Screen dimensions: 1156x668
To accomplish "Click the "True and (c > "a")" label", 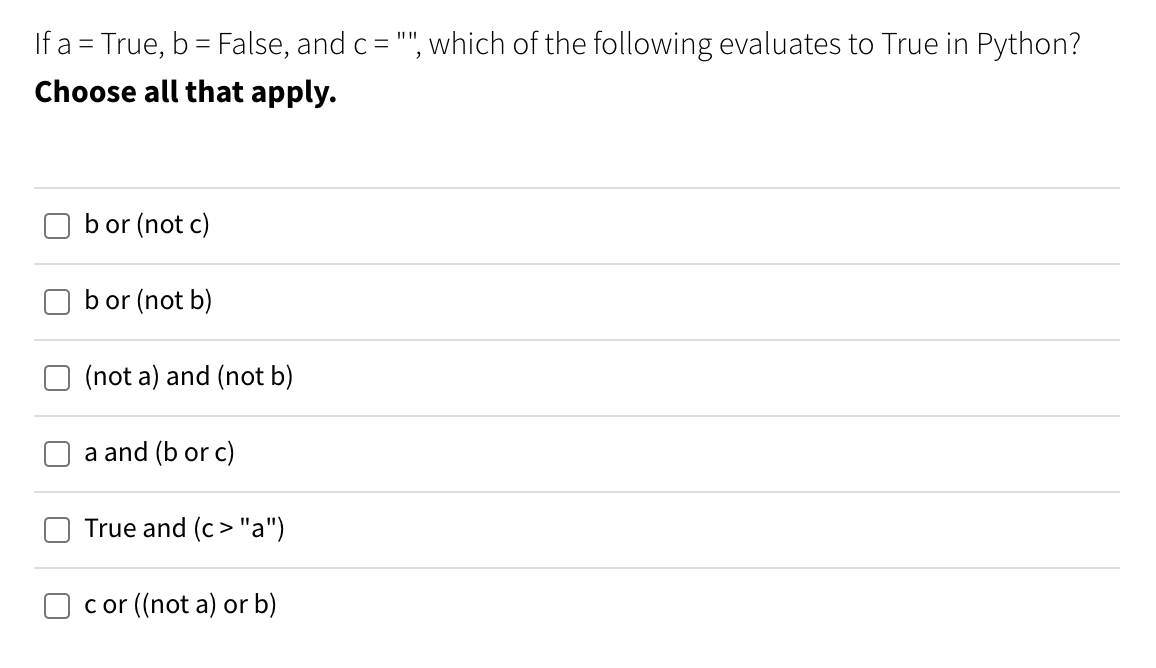I will click(x=184, y=528).
